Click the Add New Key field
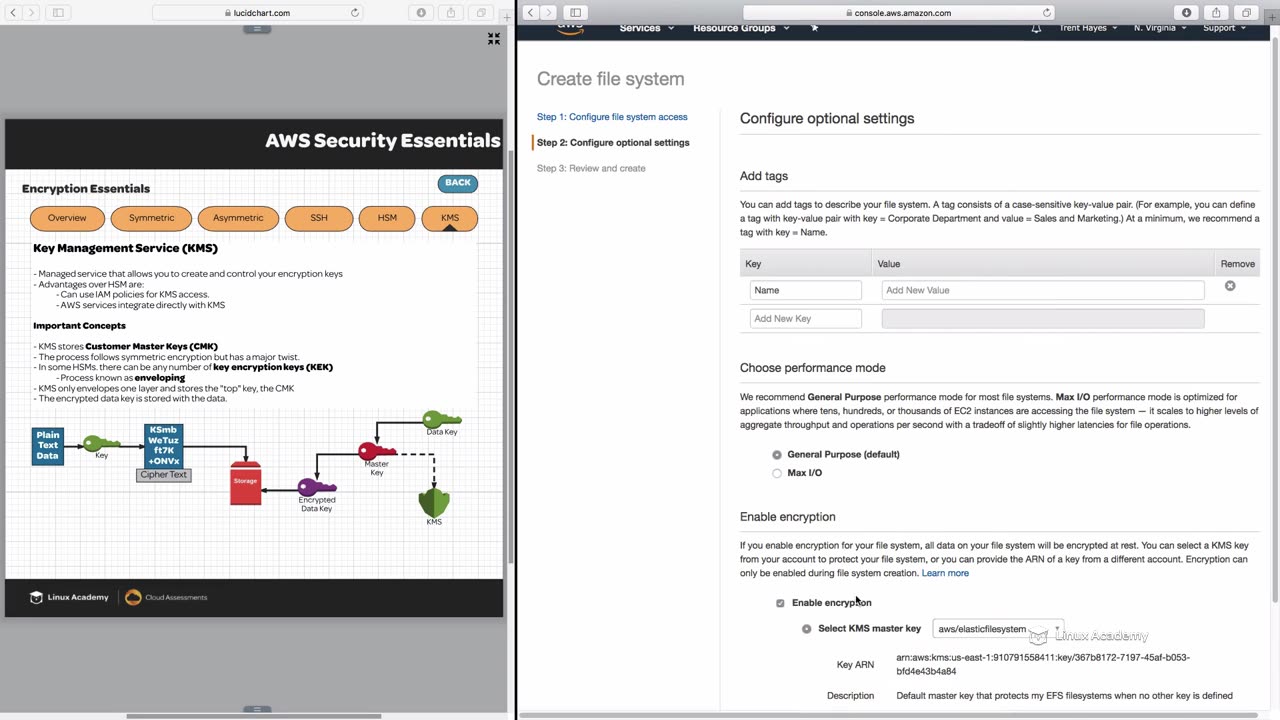 (x=806, y=318)
